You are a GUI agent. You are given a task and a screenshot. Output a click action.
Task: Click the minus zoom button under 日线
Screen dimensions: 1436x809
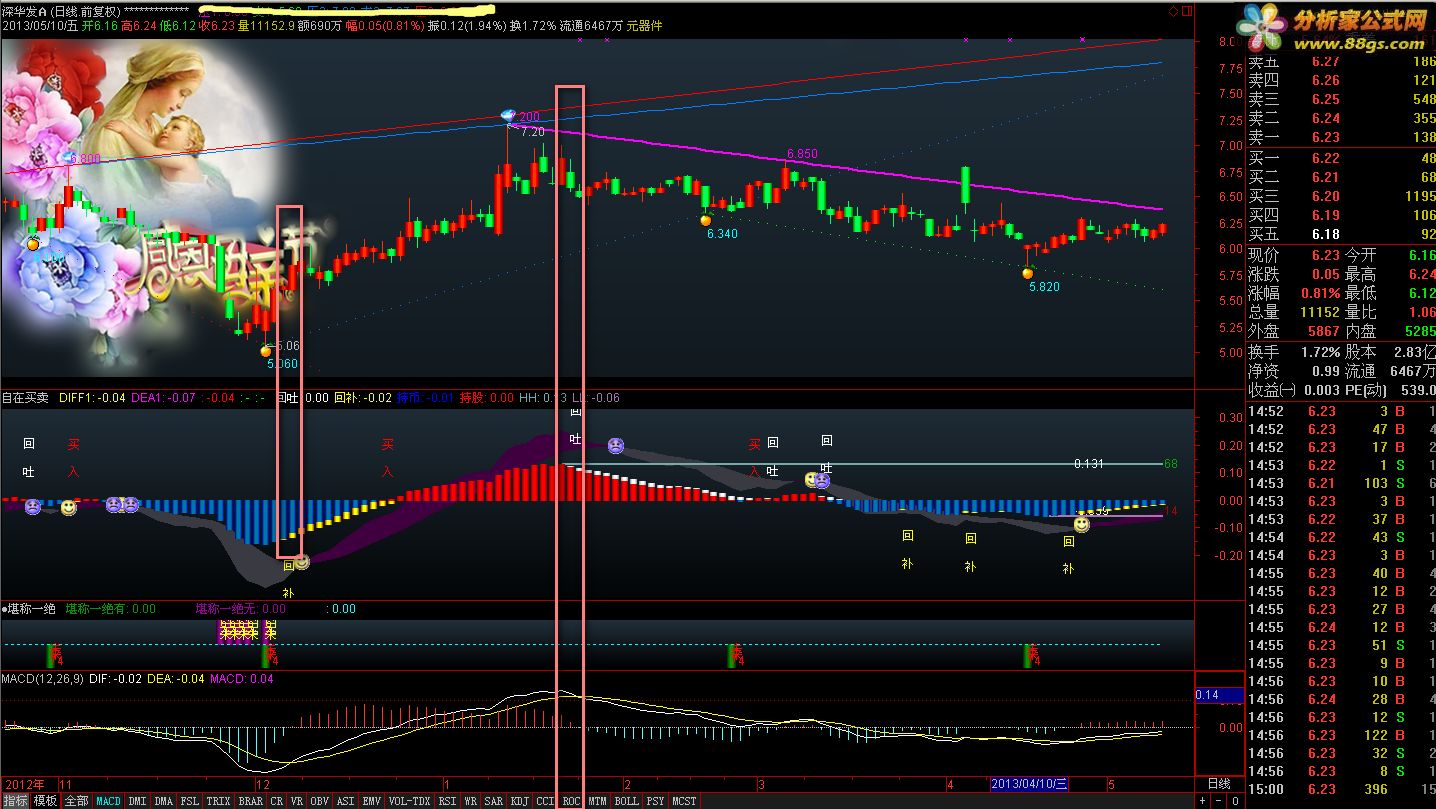[1218, 801]
